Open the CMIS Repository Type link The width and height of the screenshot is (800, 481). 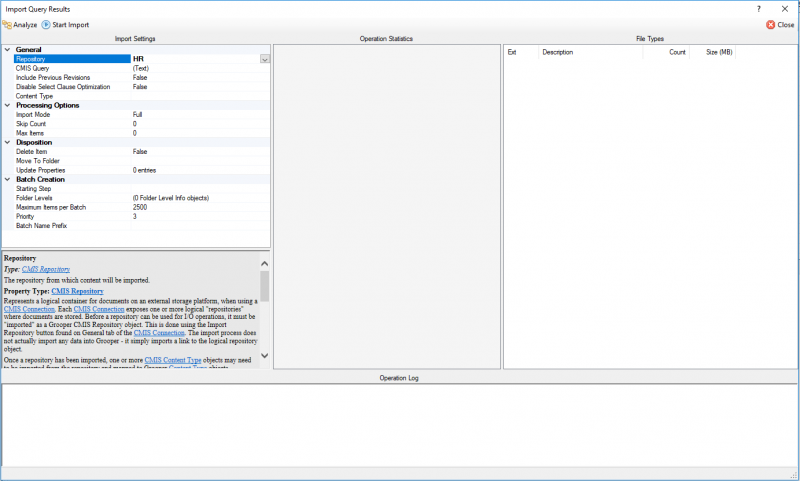coord(46,269)
